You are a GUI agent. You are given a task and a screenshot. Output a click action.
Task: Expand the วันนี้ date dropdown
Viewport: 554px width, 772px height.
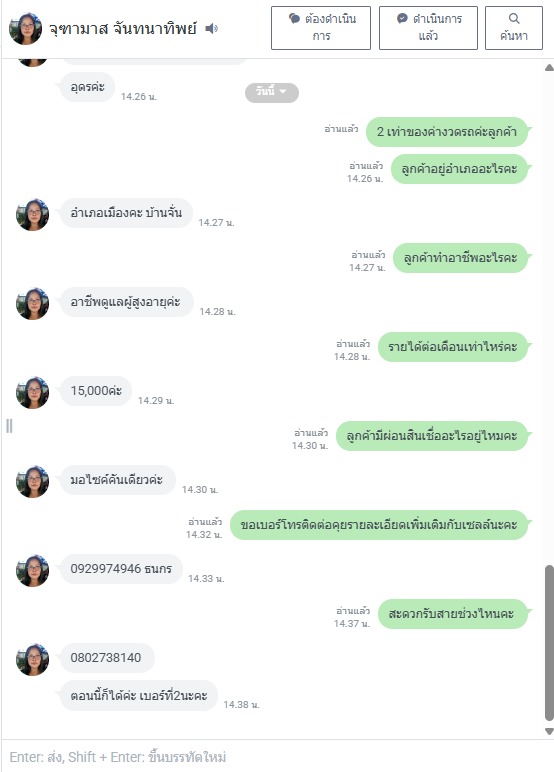(x=272, y=92)
